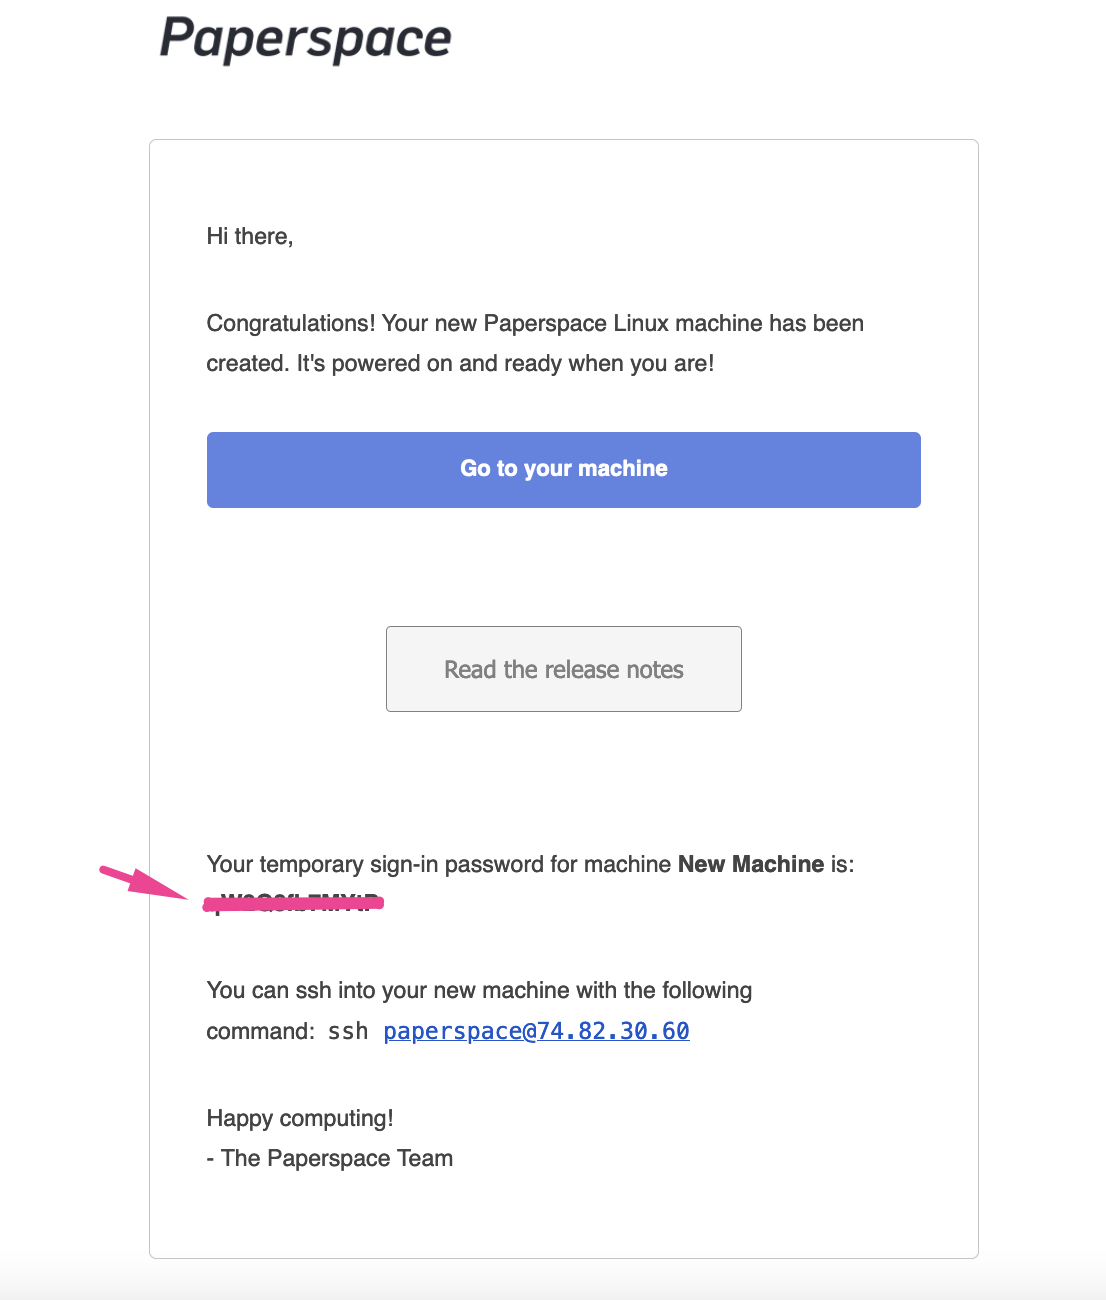
Task: Select the "command:" label before ssh
Action: [261, 1031]
